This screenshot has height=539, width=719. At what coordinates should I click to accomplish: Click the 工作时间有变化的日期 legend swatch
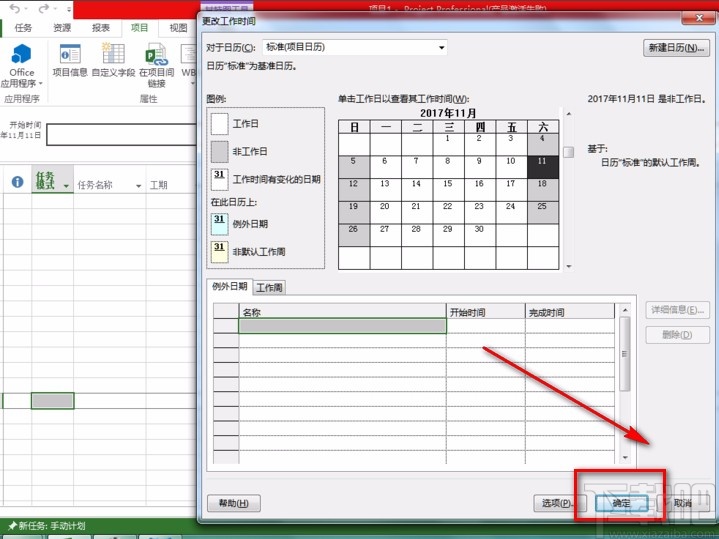tap(219, 179)
